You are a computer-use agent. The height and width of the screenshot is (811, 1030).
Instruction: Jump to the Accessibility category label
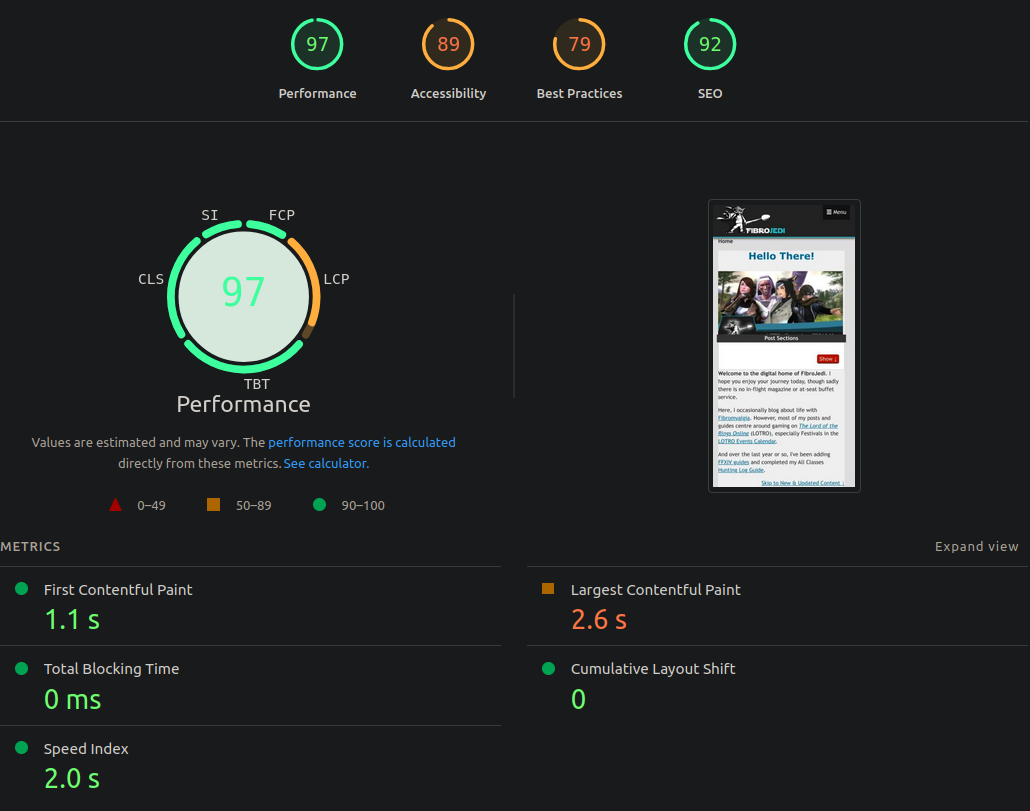pos(448,93)
